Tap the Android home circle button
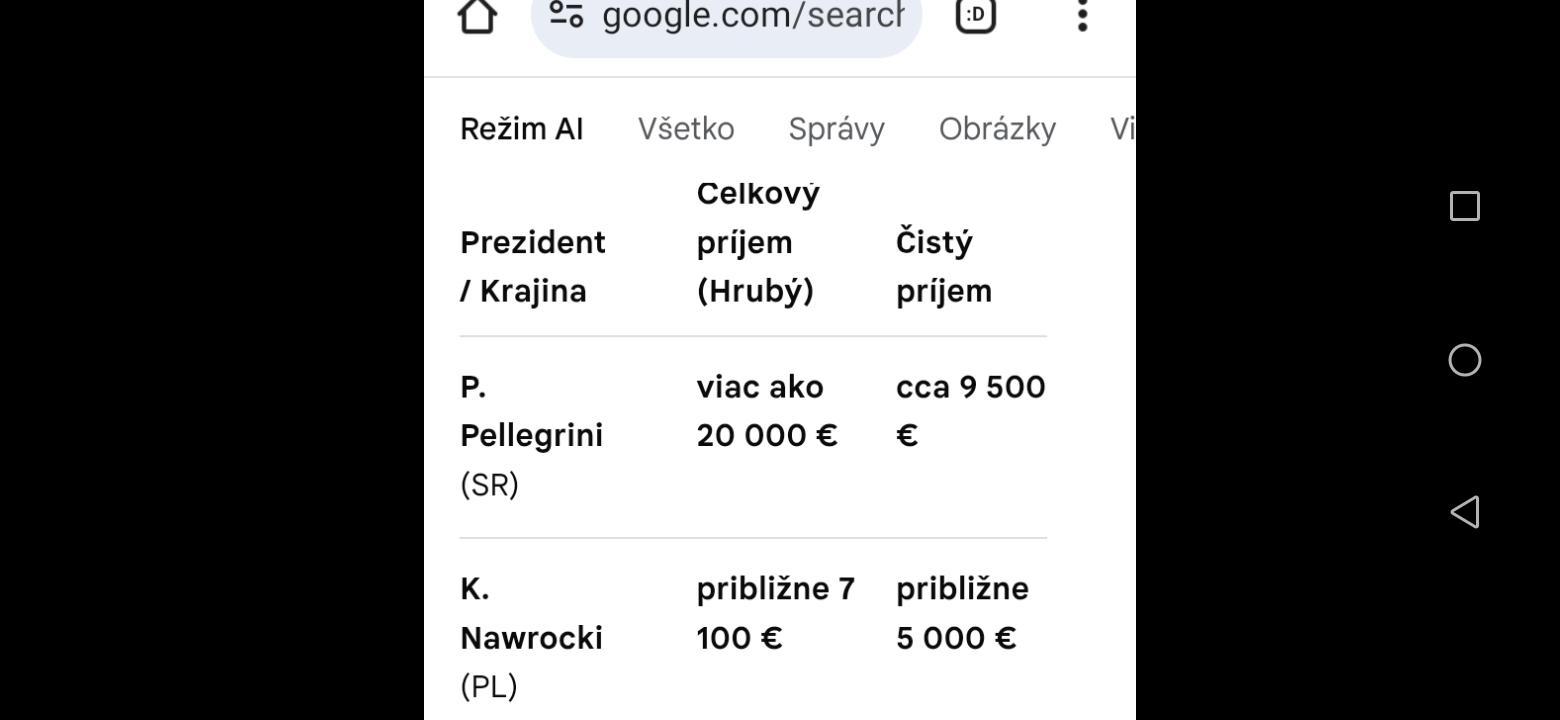1560x720 pixels. pyautogui.click(x=1465, y=360)
